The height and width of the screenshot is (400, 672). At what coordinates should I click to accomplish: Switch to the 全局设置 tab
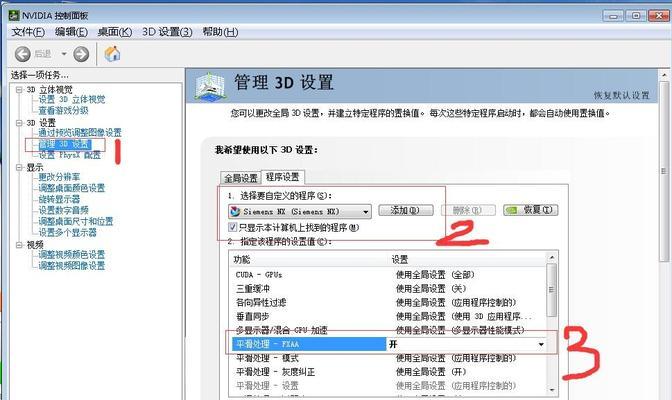coord(241,178)
